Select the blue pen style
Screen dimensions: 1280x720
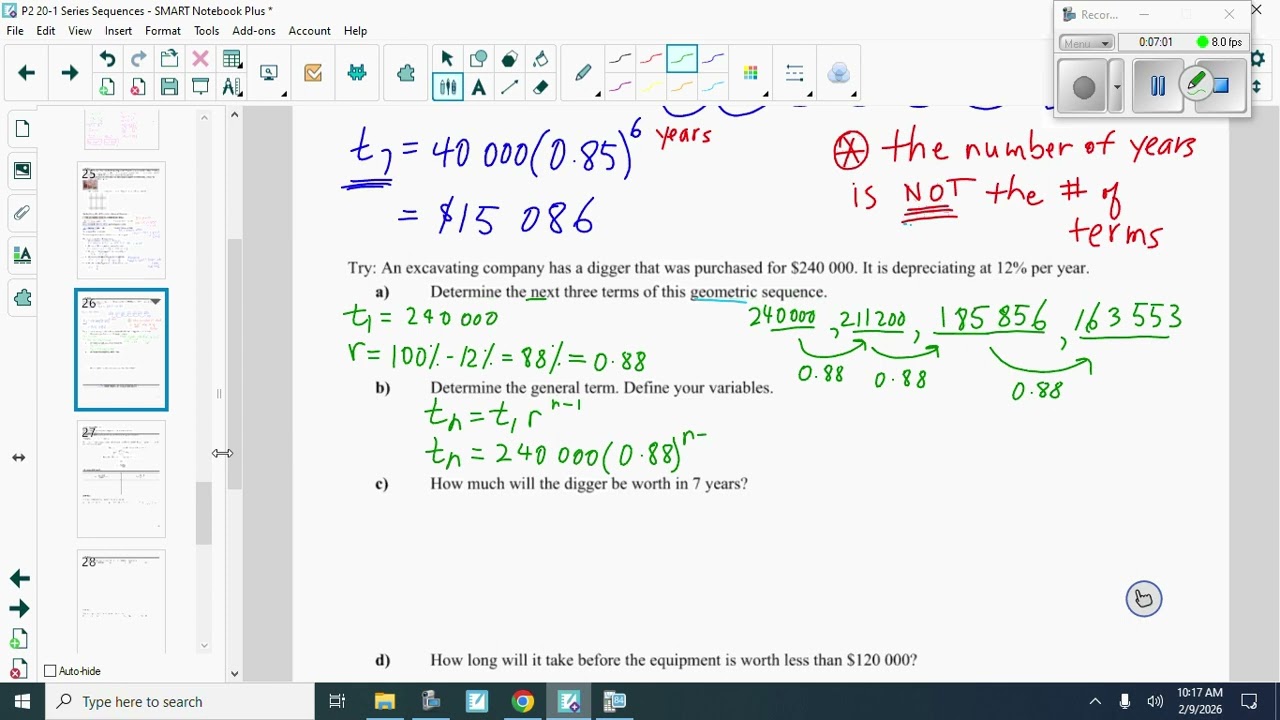[713, 59]
